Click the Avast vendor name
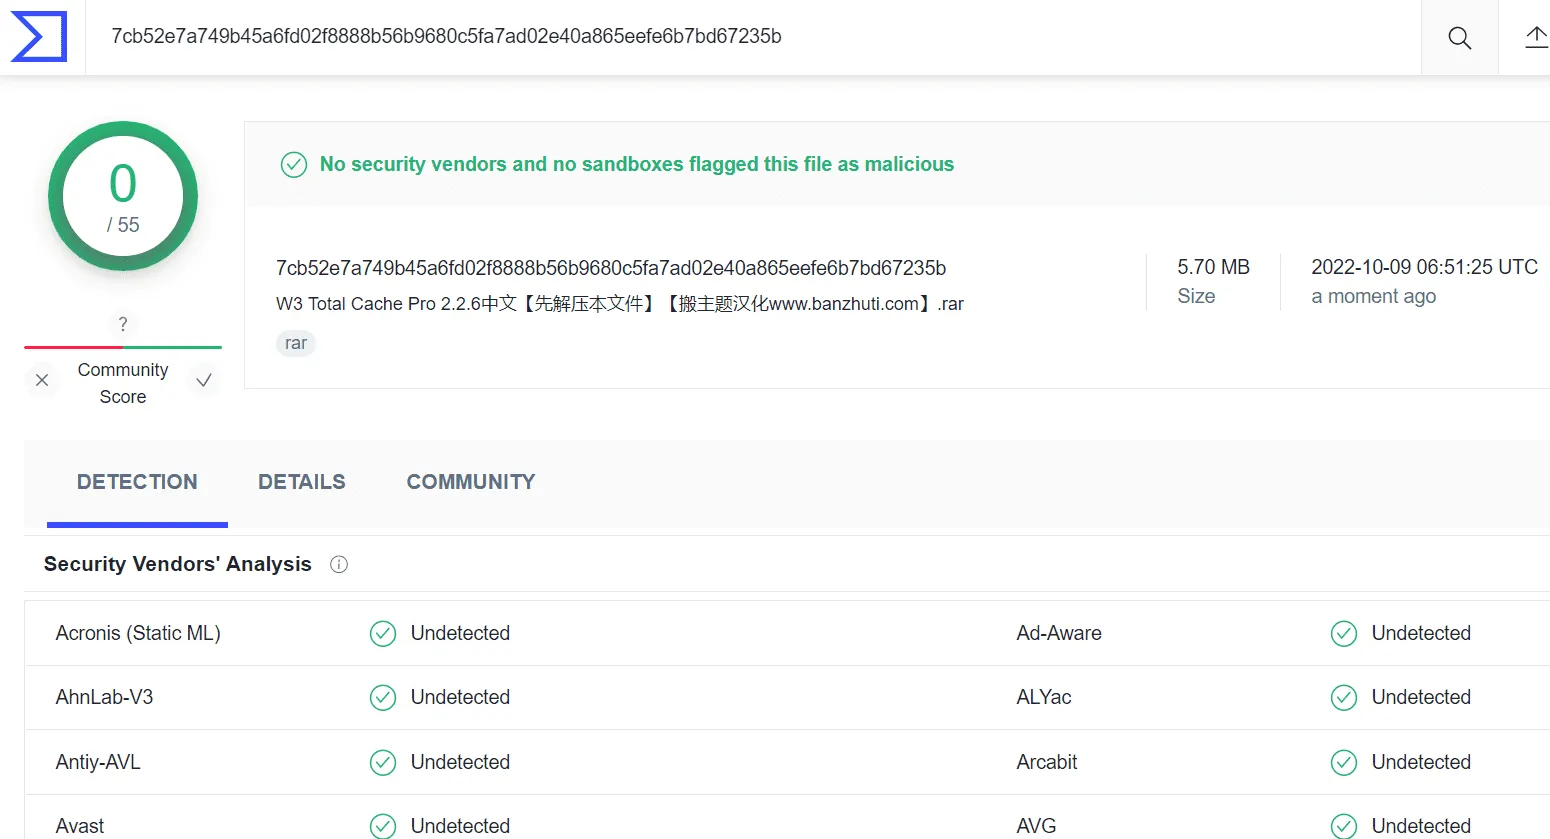Screen dimensions: 1550x839 coord(80,826)
